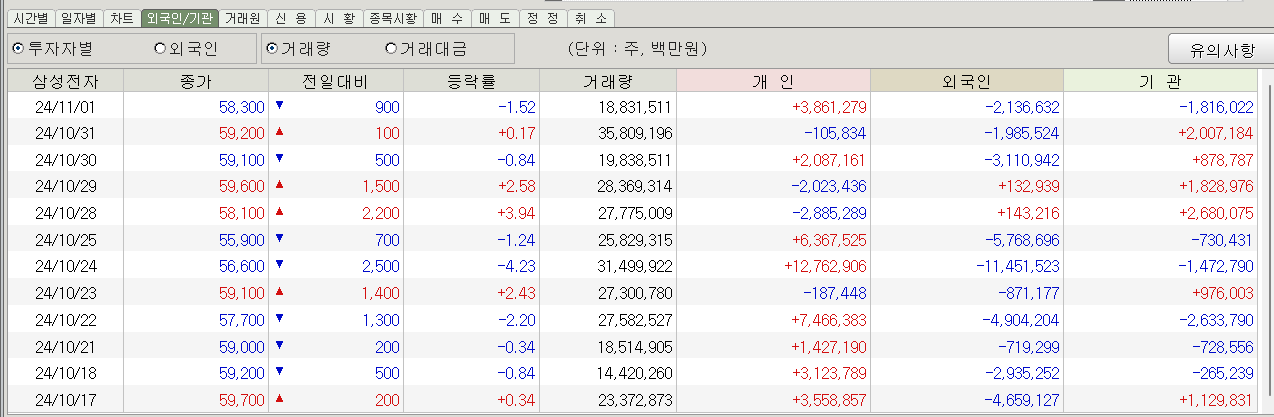The width and height of the screenshot is (1274, 417).
Task: Select the 24/10/31 date cell
Action: pyautogui.click(x=65, y=132)
